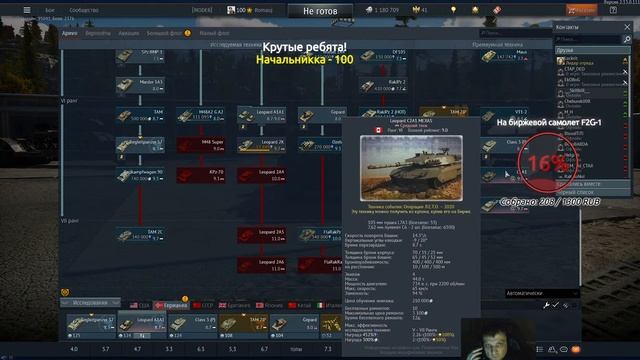Select the premium VT1-2 card
The height and width of the screenshot is (360, 640).
point(504,116)
